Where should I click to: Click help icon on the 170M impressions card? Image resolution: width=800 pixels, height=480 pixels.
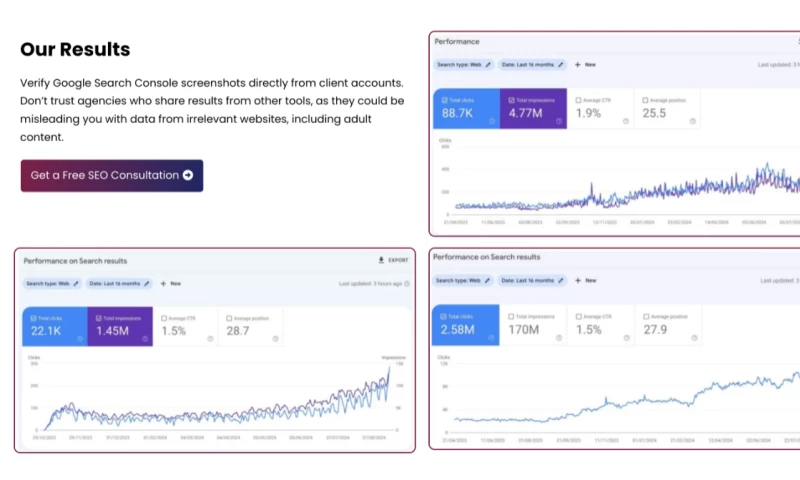557,336
